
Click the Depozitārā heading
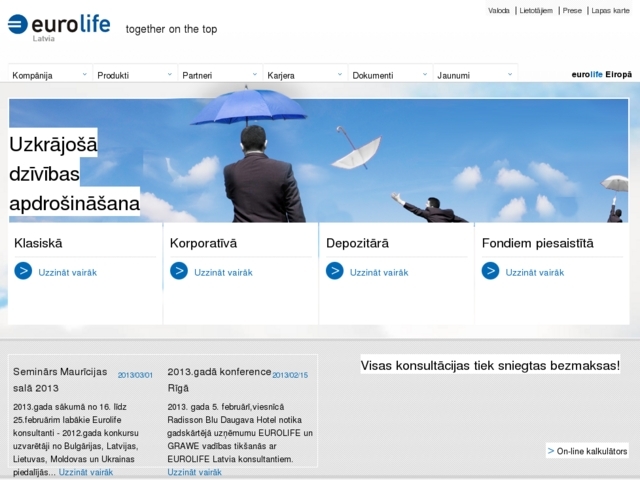click(358, 243)
